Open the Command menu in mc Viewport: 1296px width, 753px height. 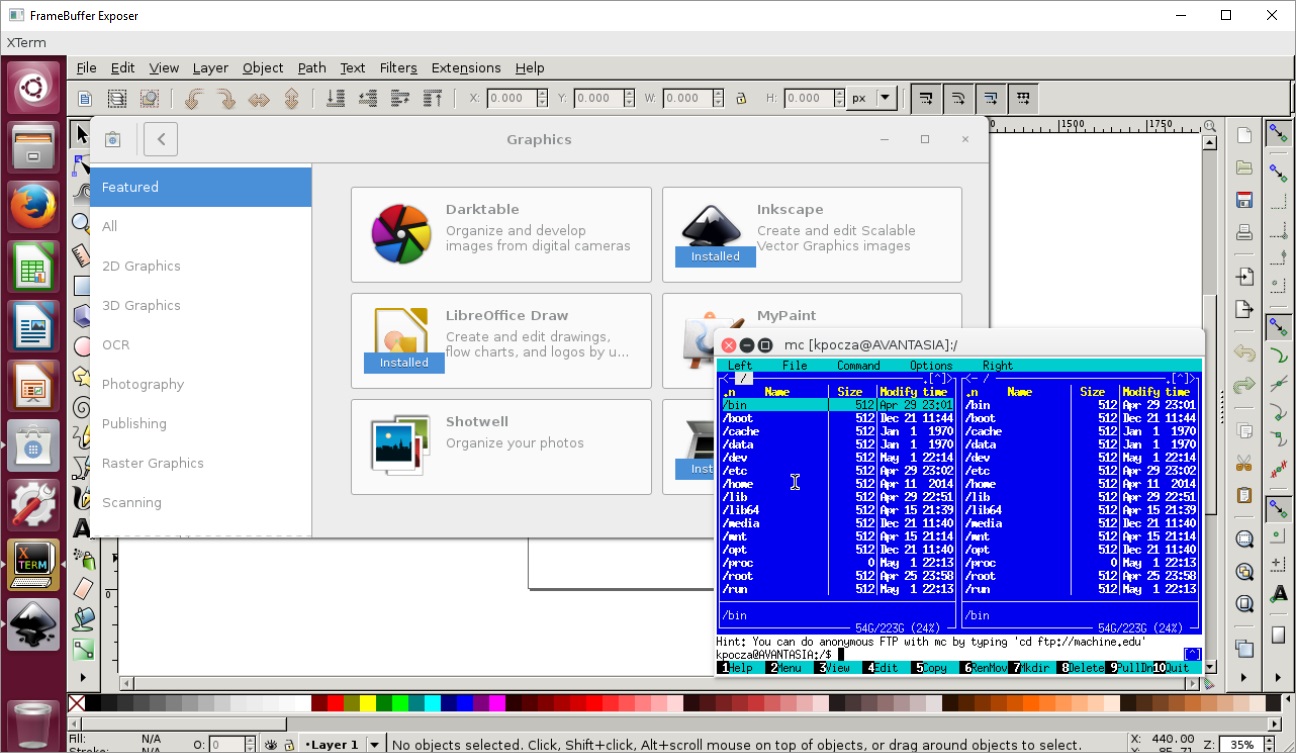coord(858,366)
